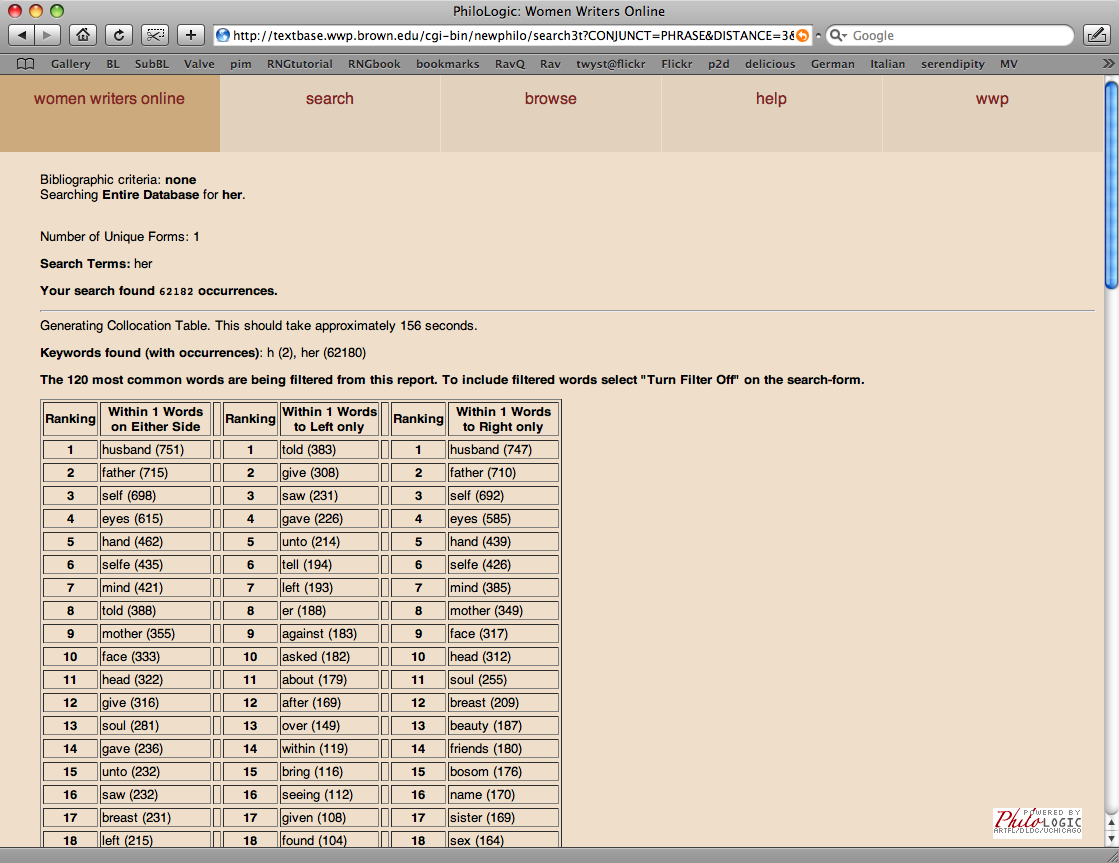Image resolution: width=1119 pixels, height=863 pixels.
Task: Click the browser Forward arrow button
Action: pyautogui.click(x=47, y=35)
